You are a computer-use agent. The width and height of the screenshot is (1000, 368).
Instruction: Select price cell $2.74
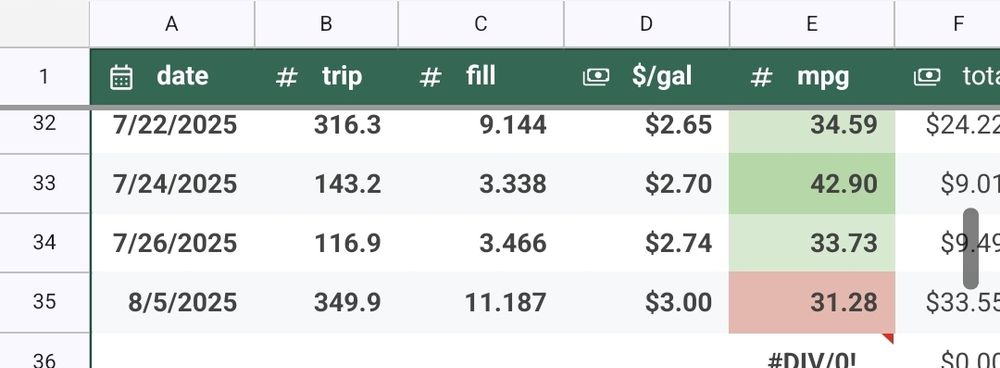pos(646,243)
